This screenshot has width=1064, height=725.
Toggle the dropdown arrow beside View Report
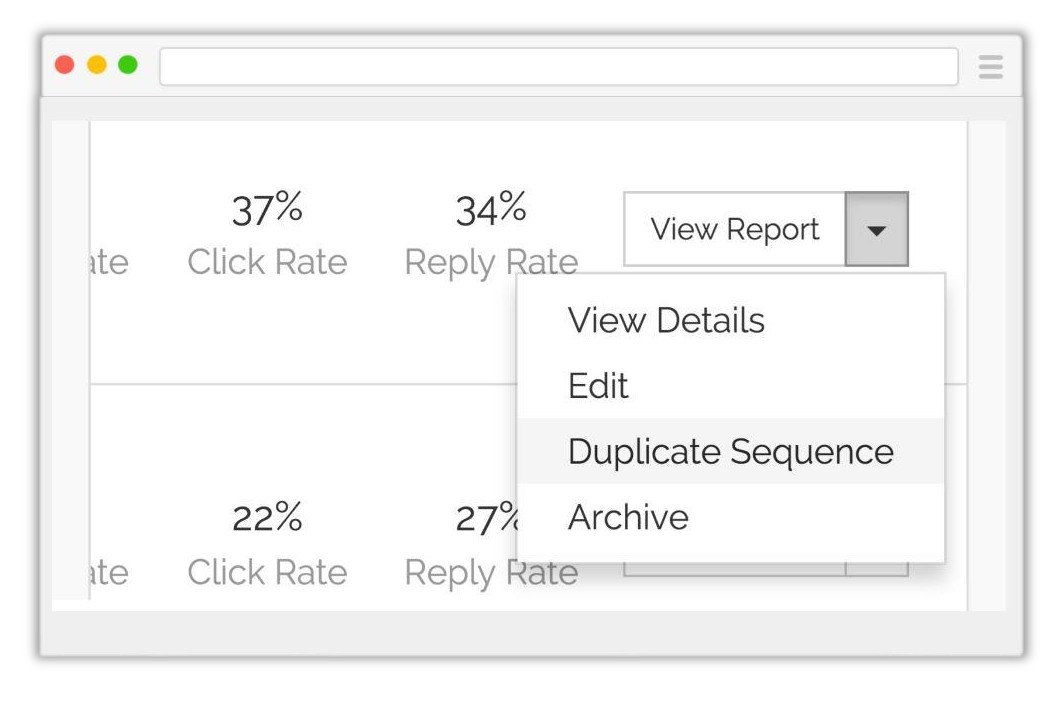coord(877,229)
